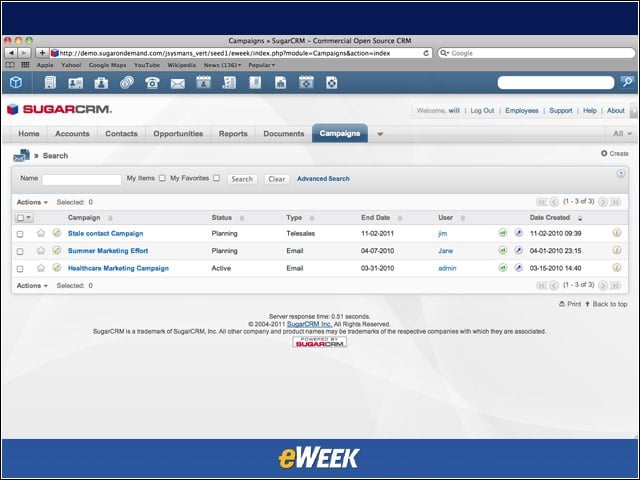Star Healthcare Marketing Campaign as favorite
The height and width of the screenshot is (480, 640).
(40, 268)
